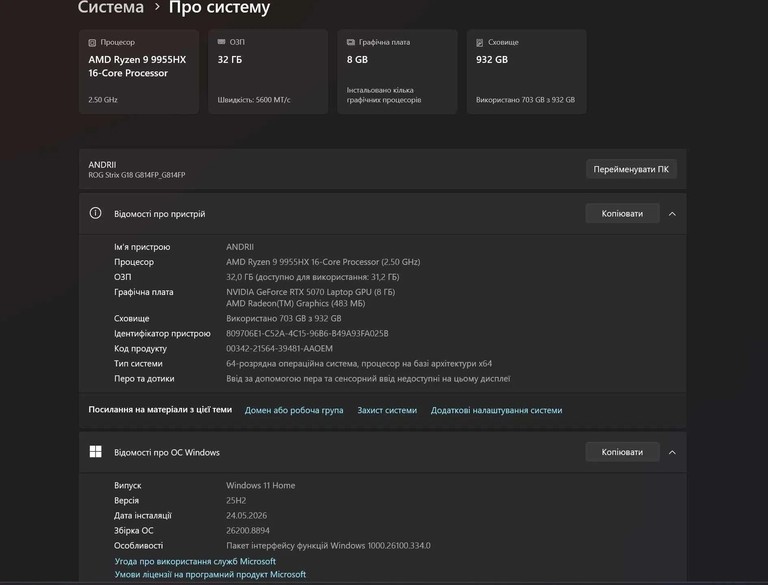Viewport: 768px width, 585px height.
Task: Click Тип системи value 64-розрядна операційна система
Action: point(359,364)
